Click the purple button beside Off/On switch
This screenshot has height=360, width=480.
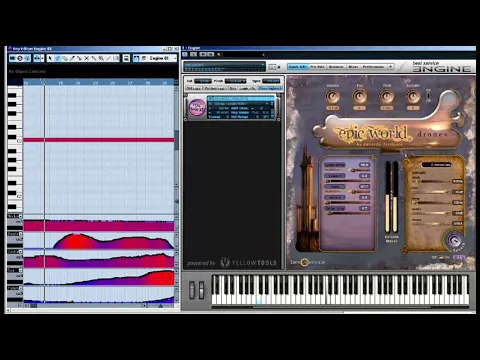click(x=459, y=257)
